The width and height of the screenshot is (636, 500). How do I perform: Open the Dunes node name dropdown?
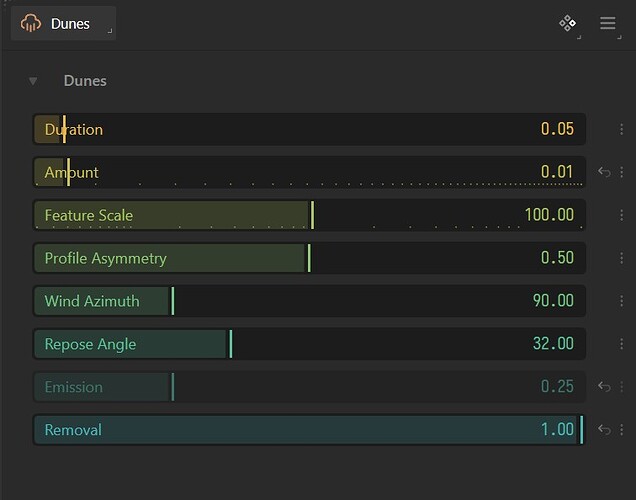click(x=63, y=24)
